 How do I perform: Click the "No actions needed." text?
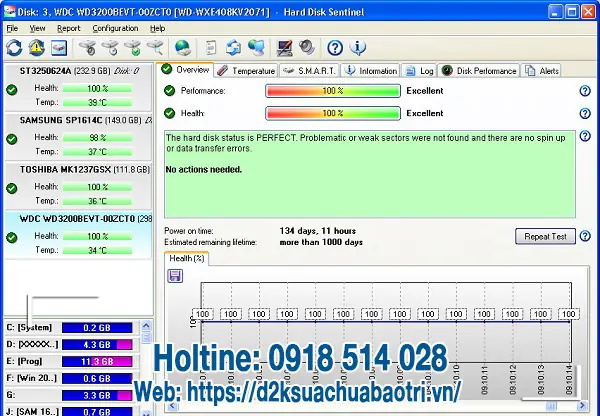204,170
